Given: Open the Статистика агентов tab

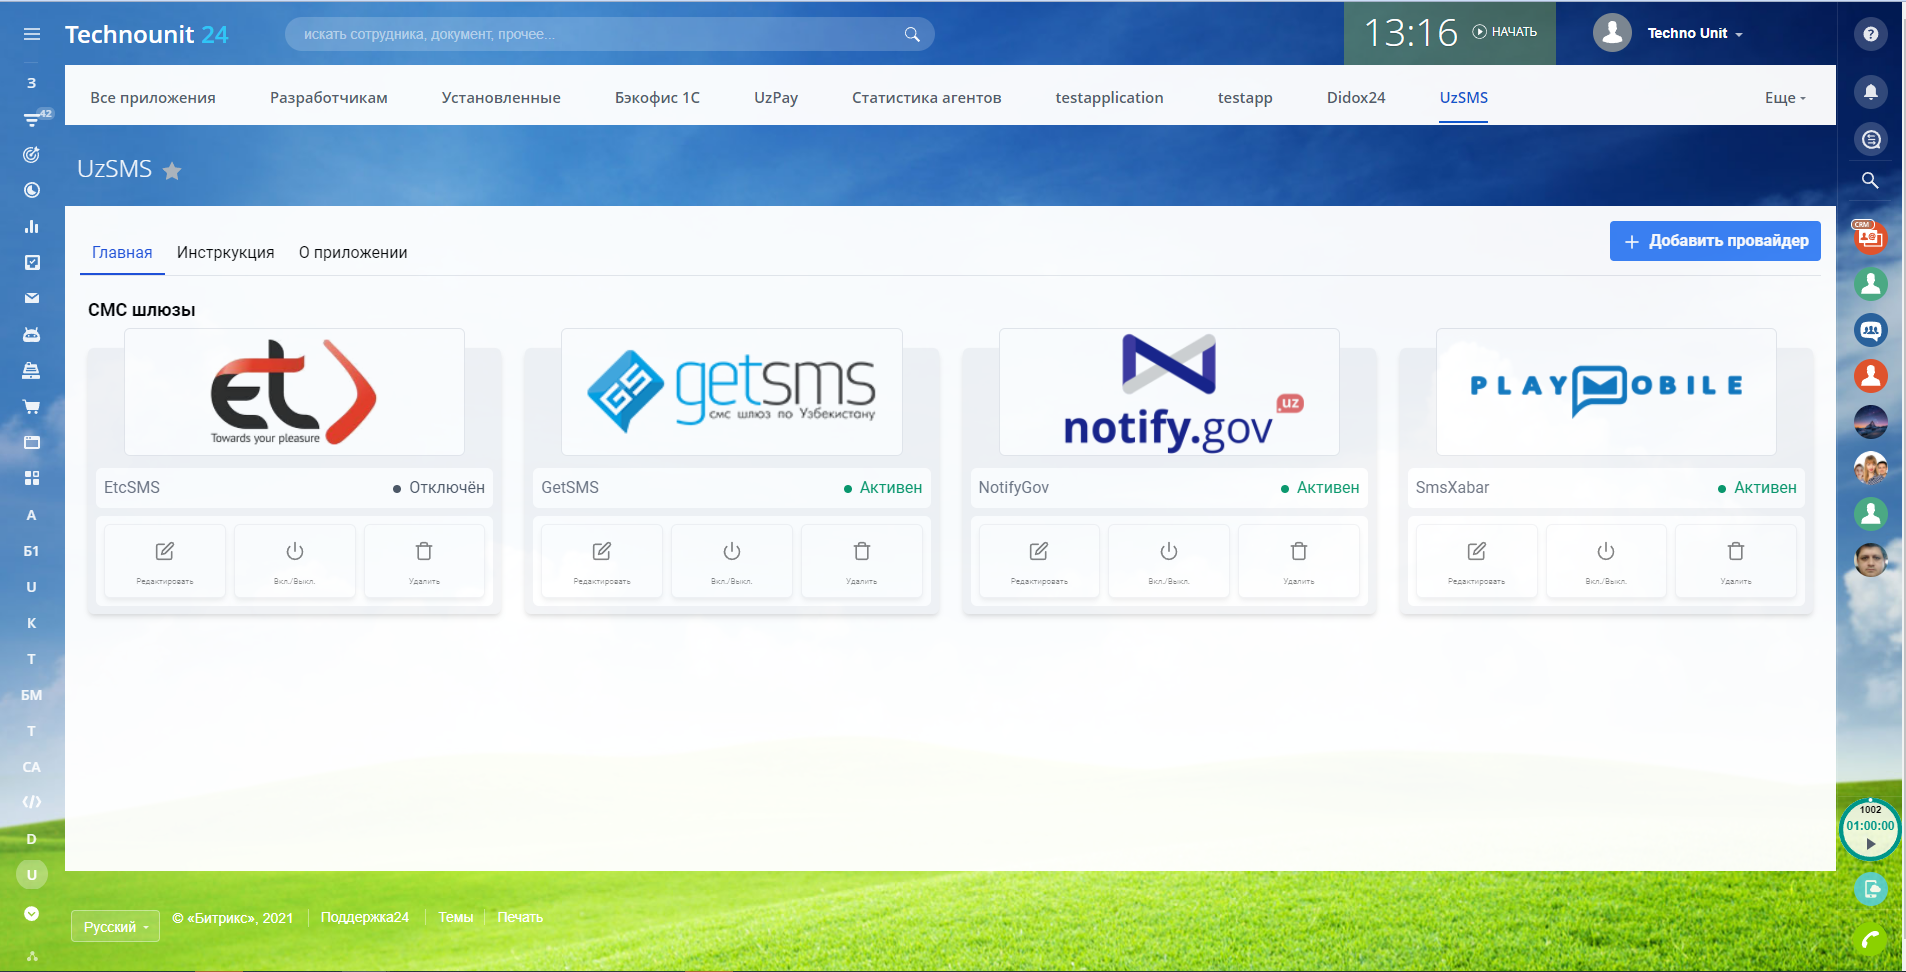Looking at the screenshot, I should (x=927, y=98).
